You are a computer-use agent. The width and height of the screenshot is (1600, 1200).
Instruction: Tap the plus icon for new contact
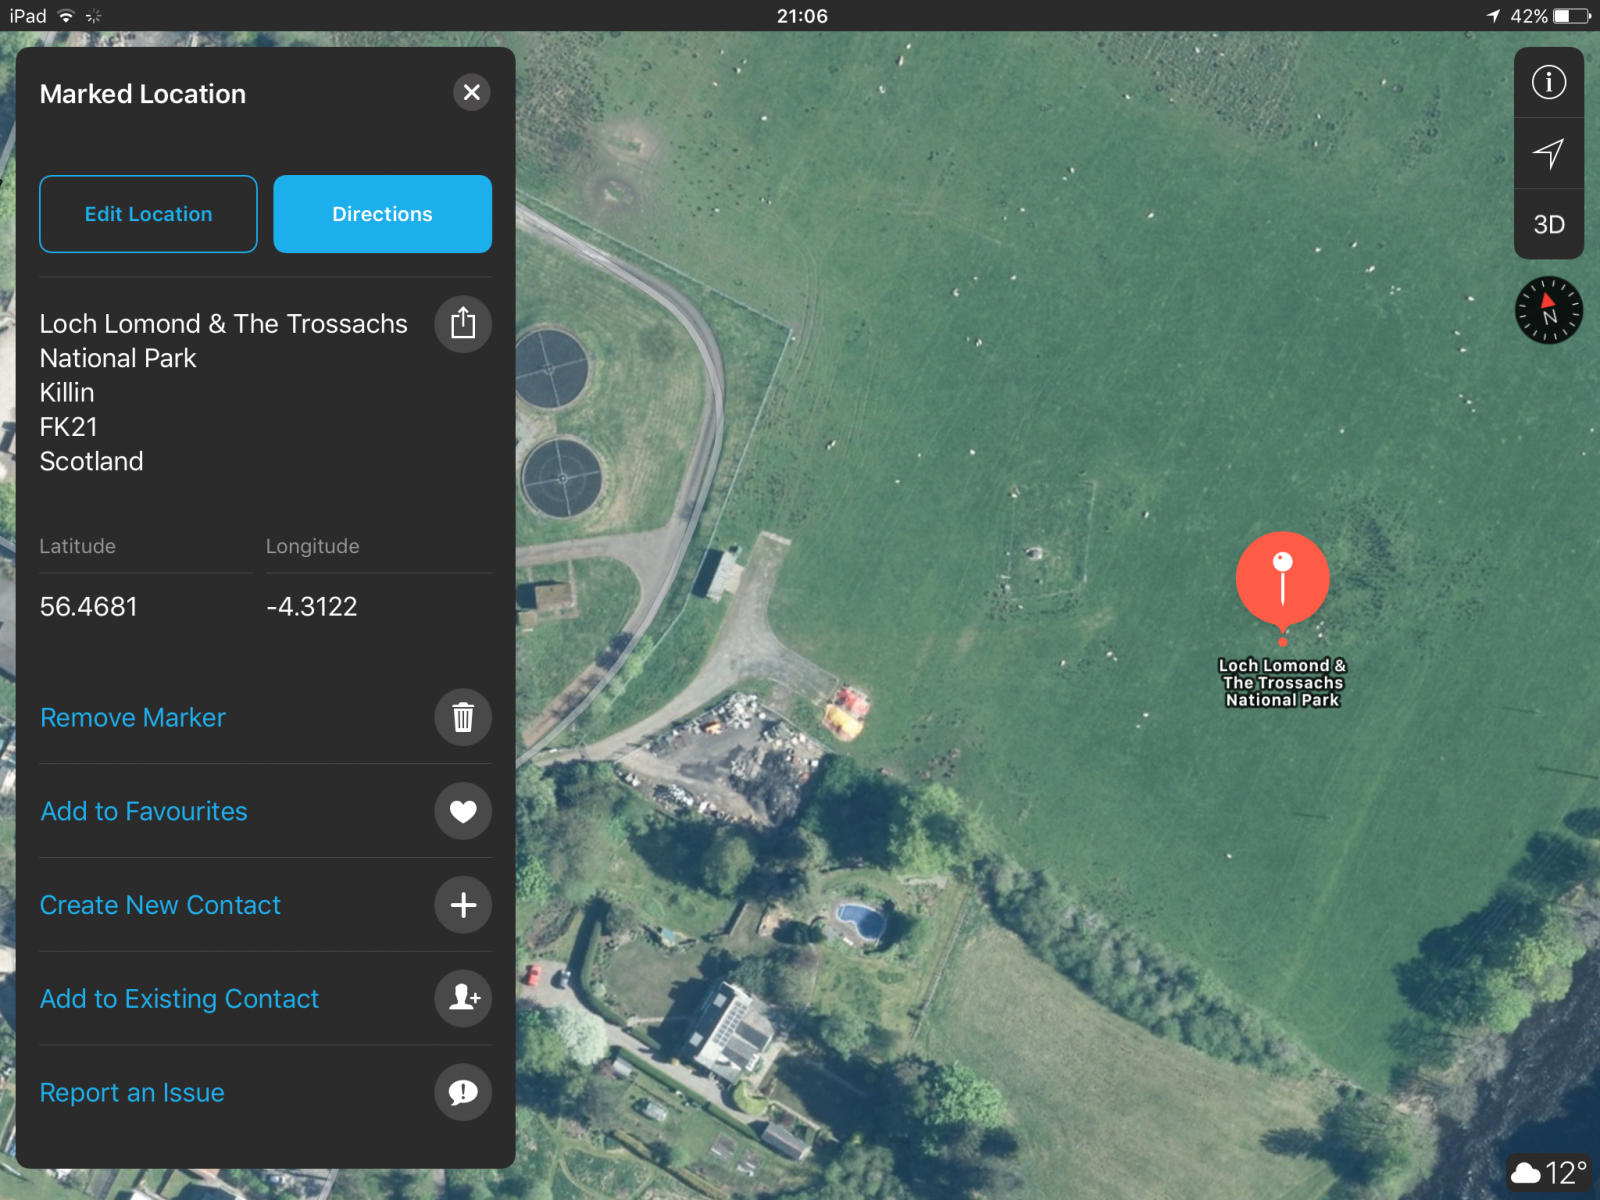point(463,905)
